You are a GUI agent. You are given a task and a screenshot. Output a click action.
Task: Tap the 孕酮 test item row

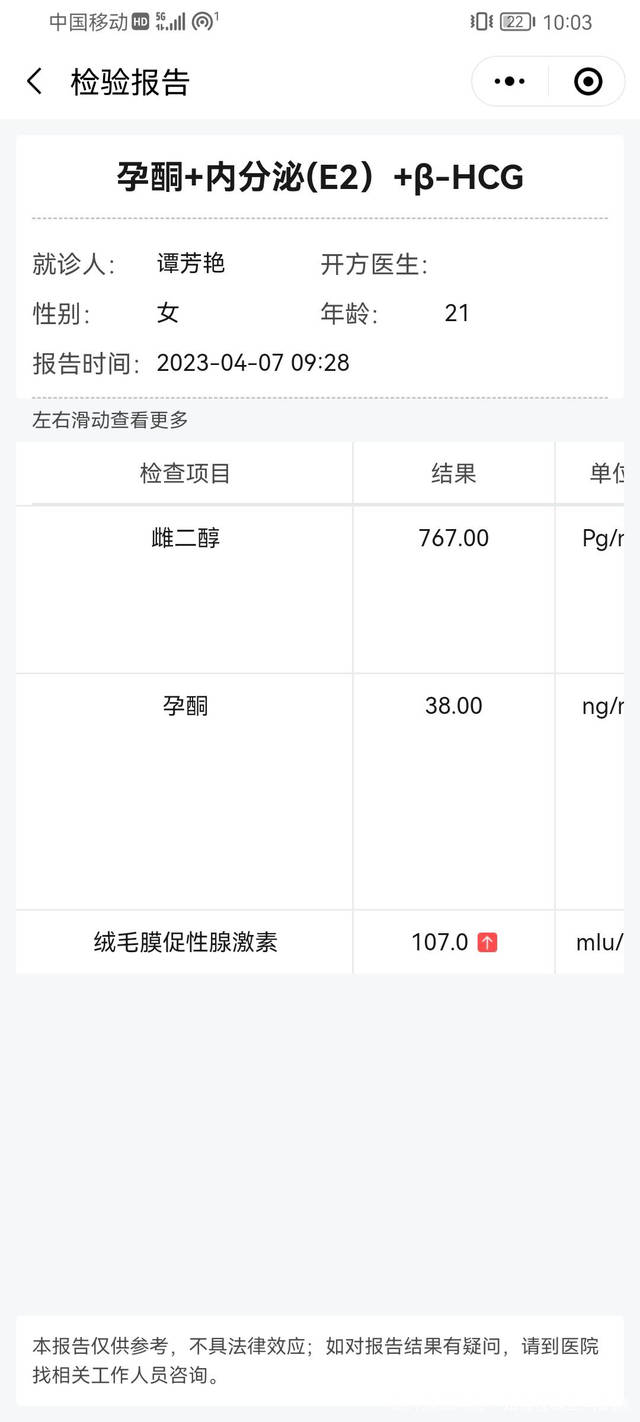pos(185,706)
